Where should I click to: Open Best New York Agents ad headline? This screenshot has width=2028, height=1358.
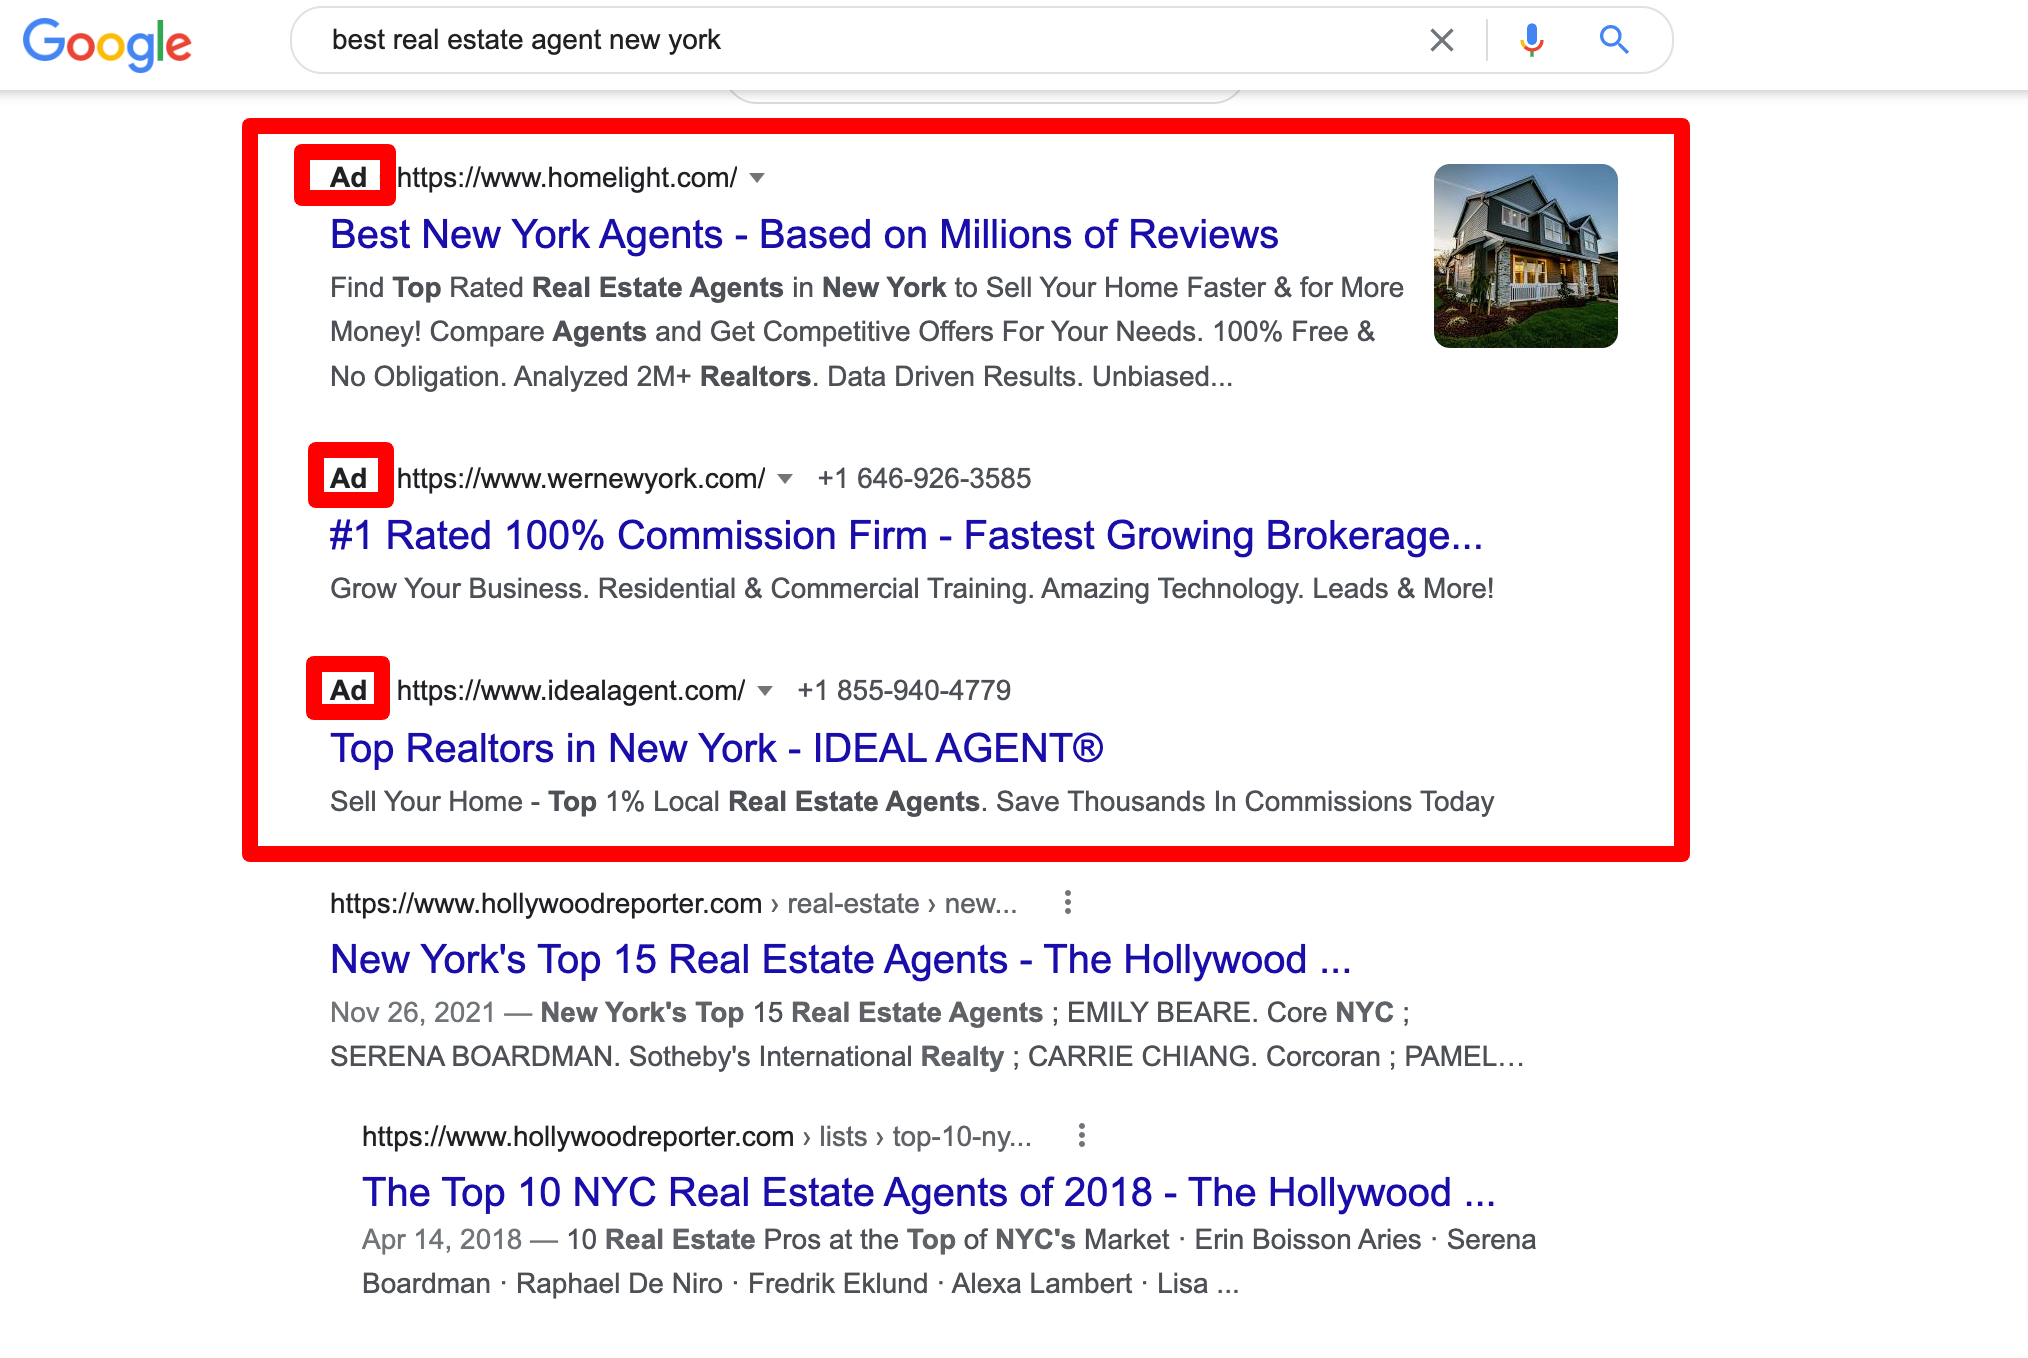point(804,235)
